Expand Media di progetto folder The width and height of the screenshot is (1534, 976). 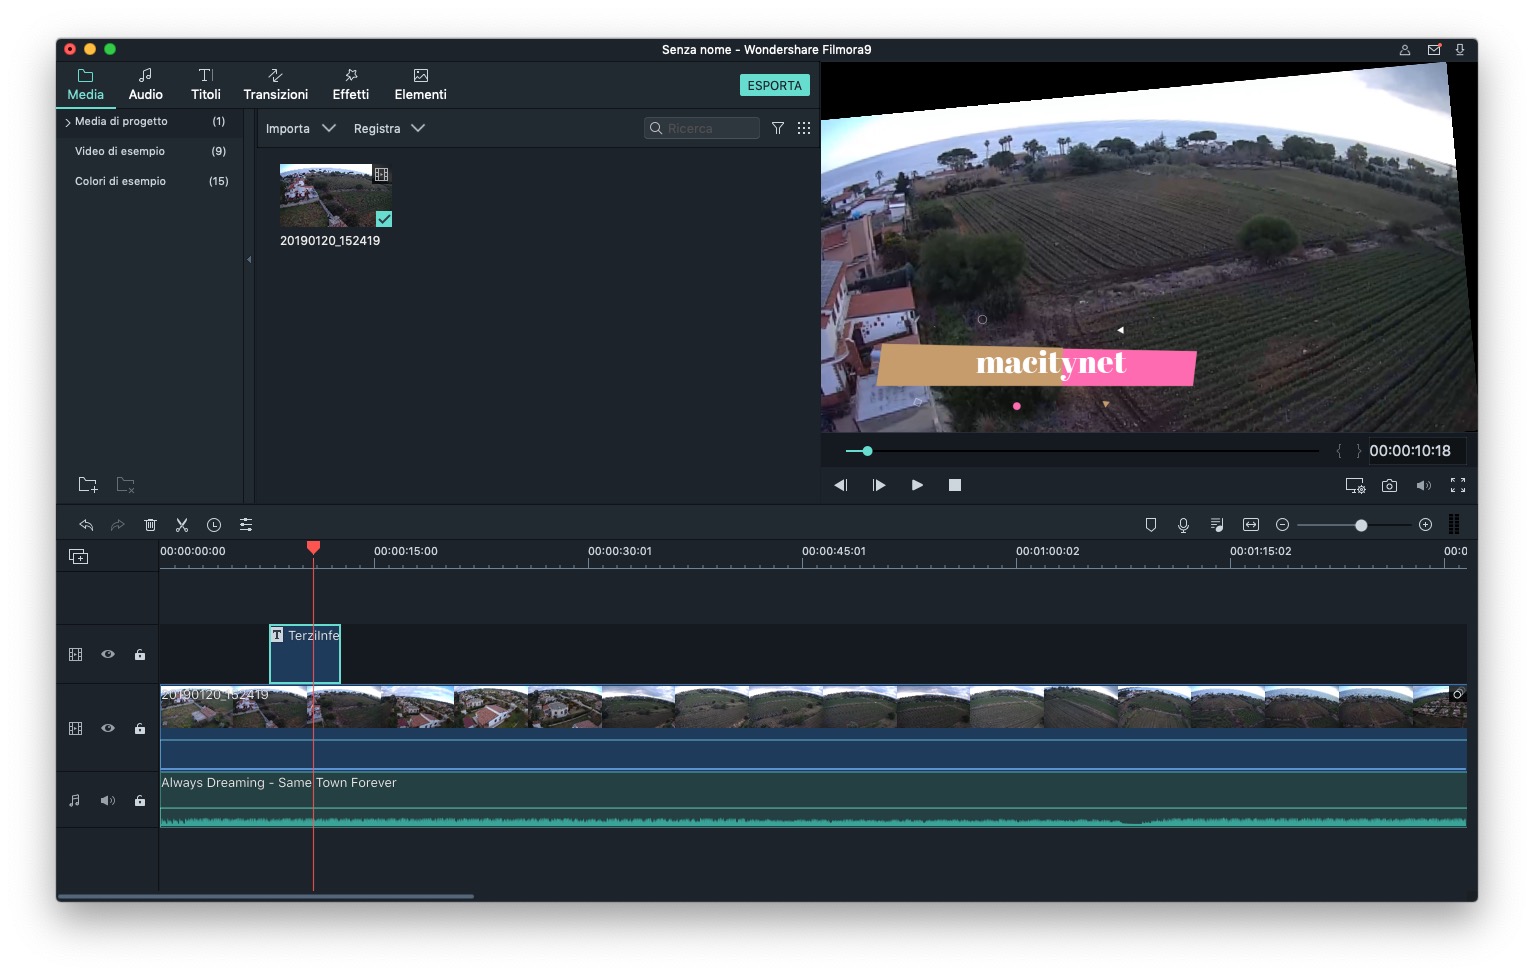68,122
